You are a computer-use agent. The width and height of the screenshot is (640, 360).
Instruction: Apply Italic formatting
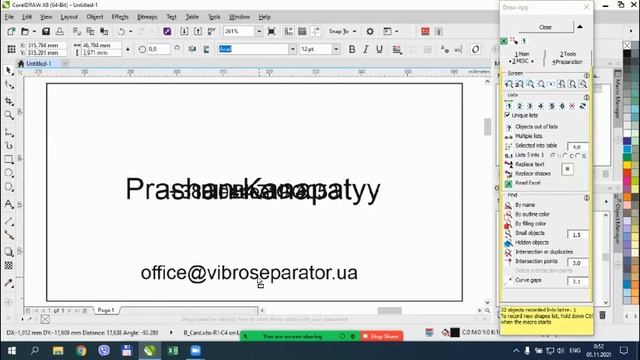[x=366, y=49]
